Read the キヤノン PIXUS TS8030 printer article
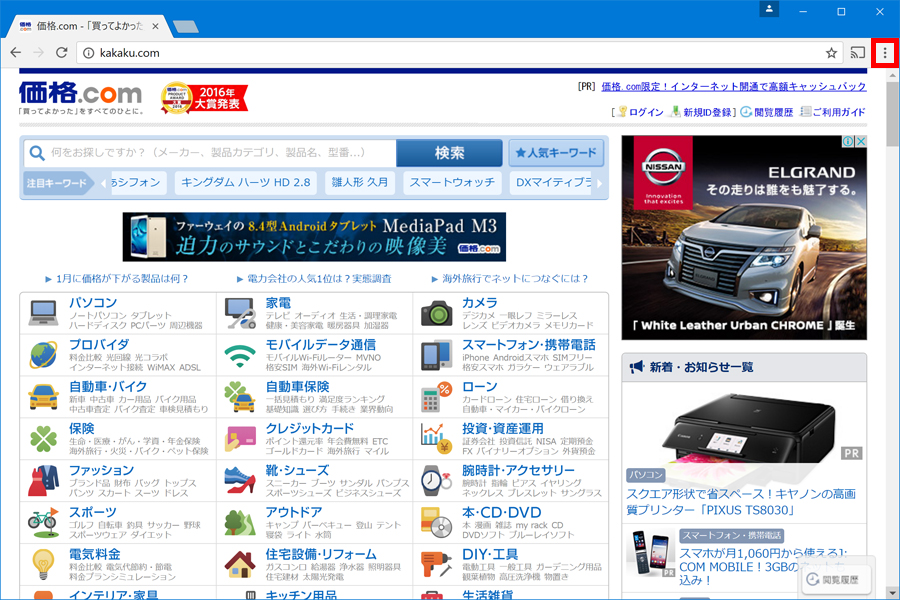900x600 pixels. pos(741,502)
